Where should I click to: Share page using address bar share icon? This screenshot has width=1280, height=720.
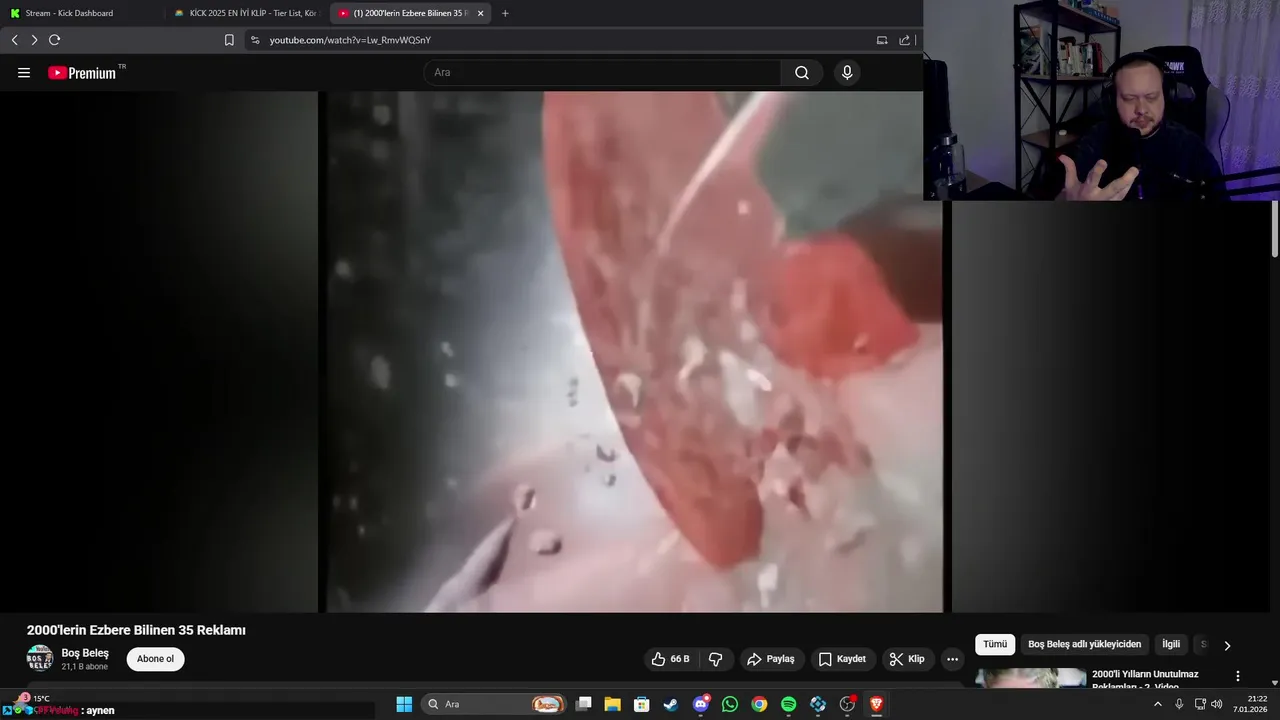point(905,40)
